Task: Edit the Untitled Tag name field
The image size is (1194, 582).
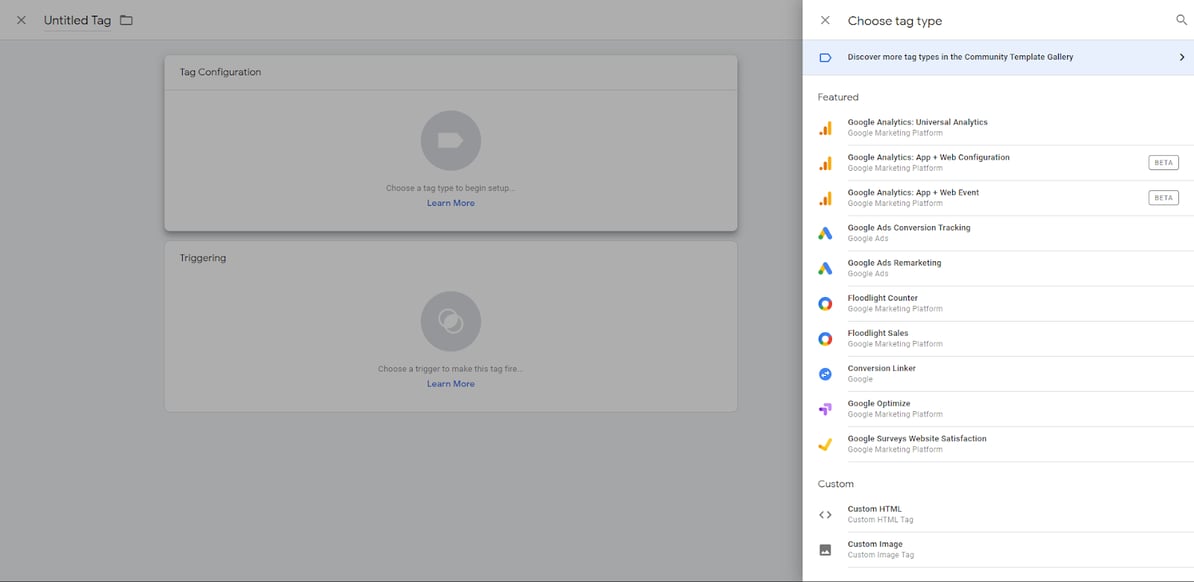Action: point(77,20)
